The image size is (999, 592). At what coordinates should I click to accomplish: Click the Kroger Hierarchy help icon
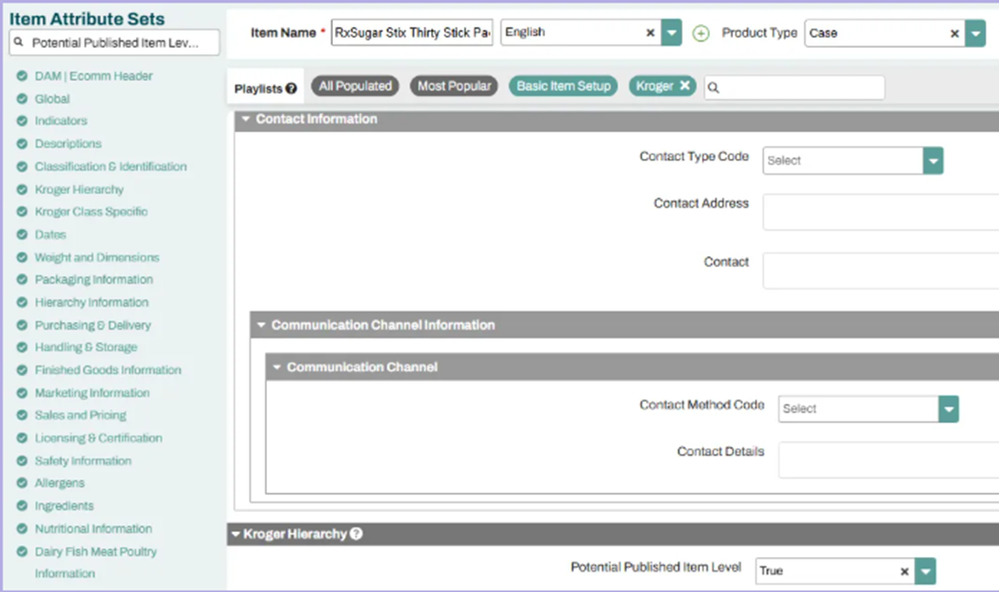[356, 534]
